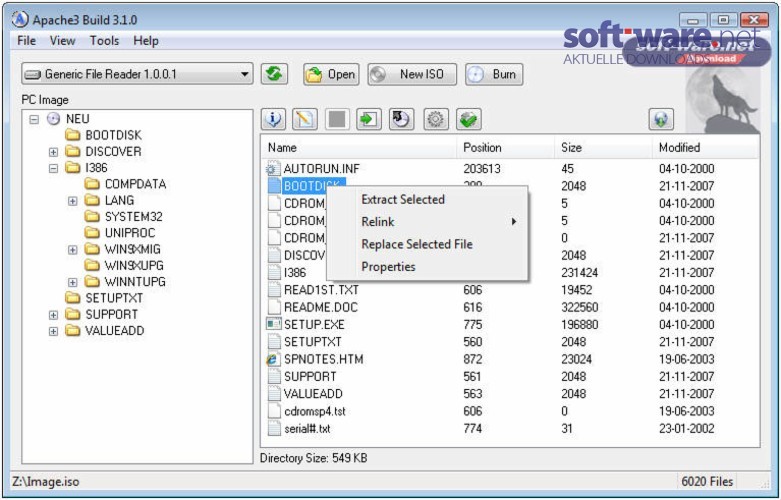The width and height of the screenshot is (781, 500).
Task: Click the New ISO button
Action: point(412,74)
